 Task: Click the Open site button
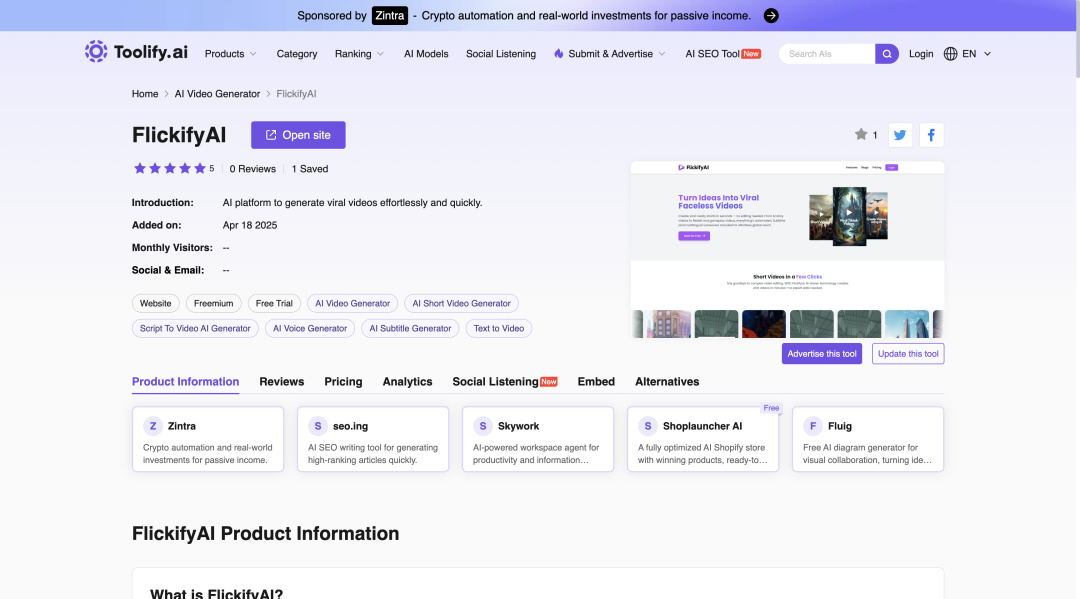coord(298,135)
